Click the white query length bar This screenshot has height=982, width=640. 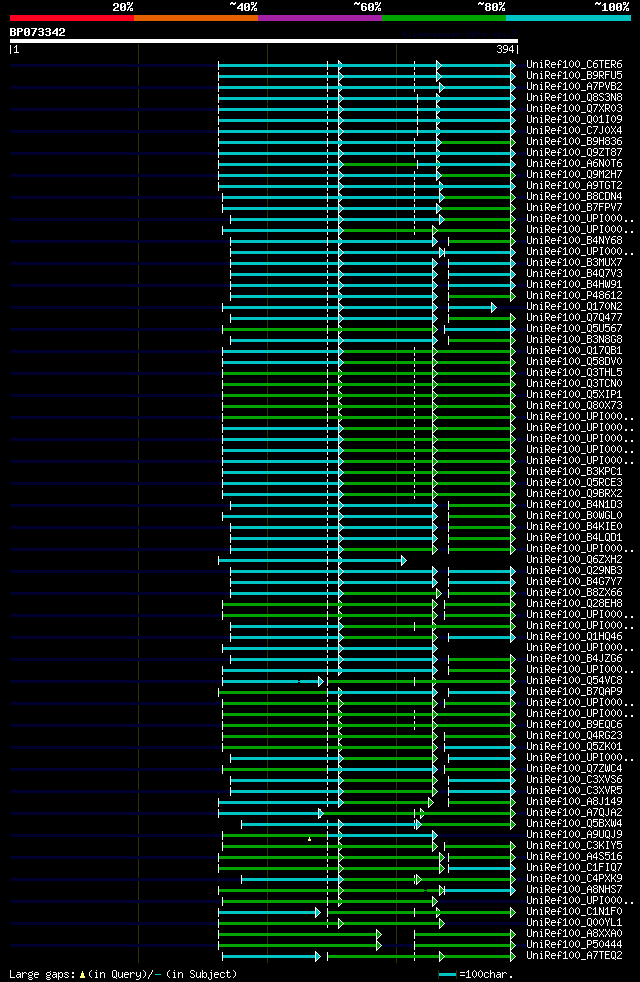pos(264,41)
